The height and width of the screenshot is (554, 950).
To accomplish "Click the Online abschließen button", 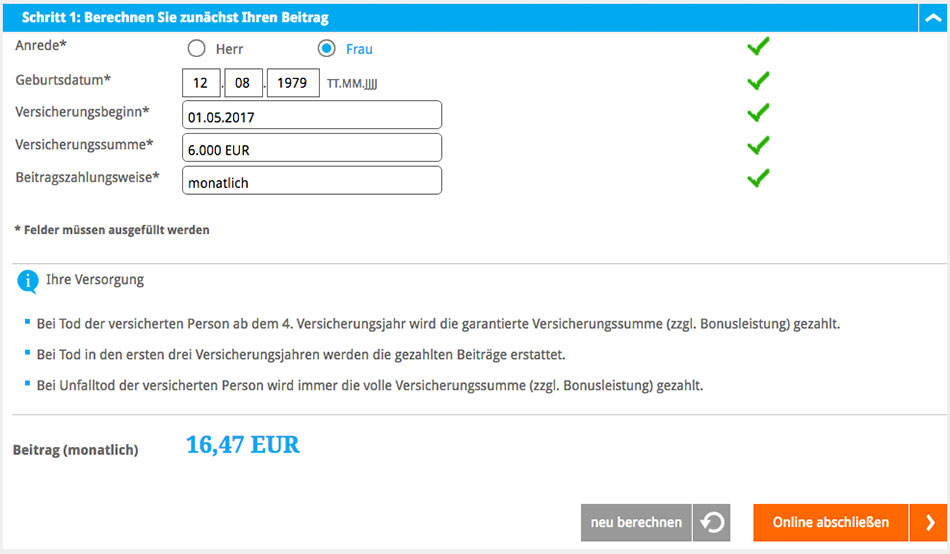I will click(831, 522).
